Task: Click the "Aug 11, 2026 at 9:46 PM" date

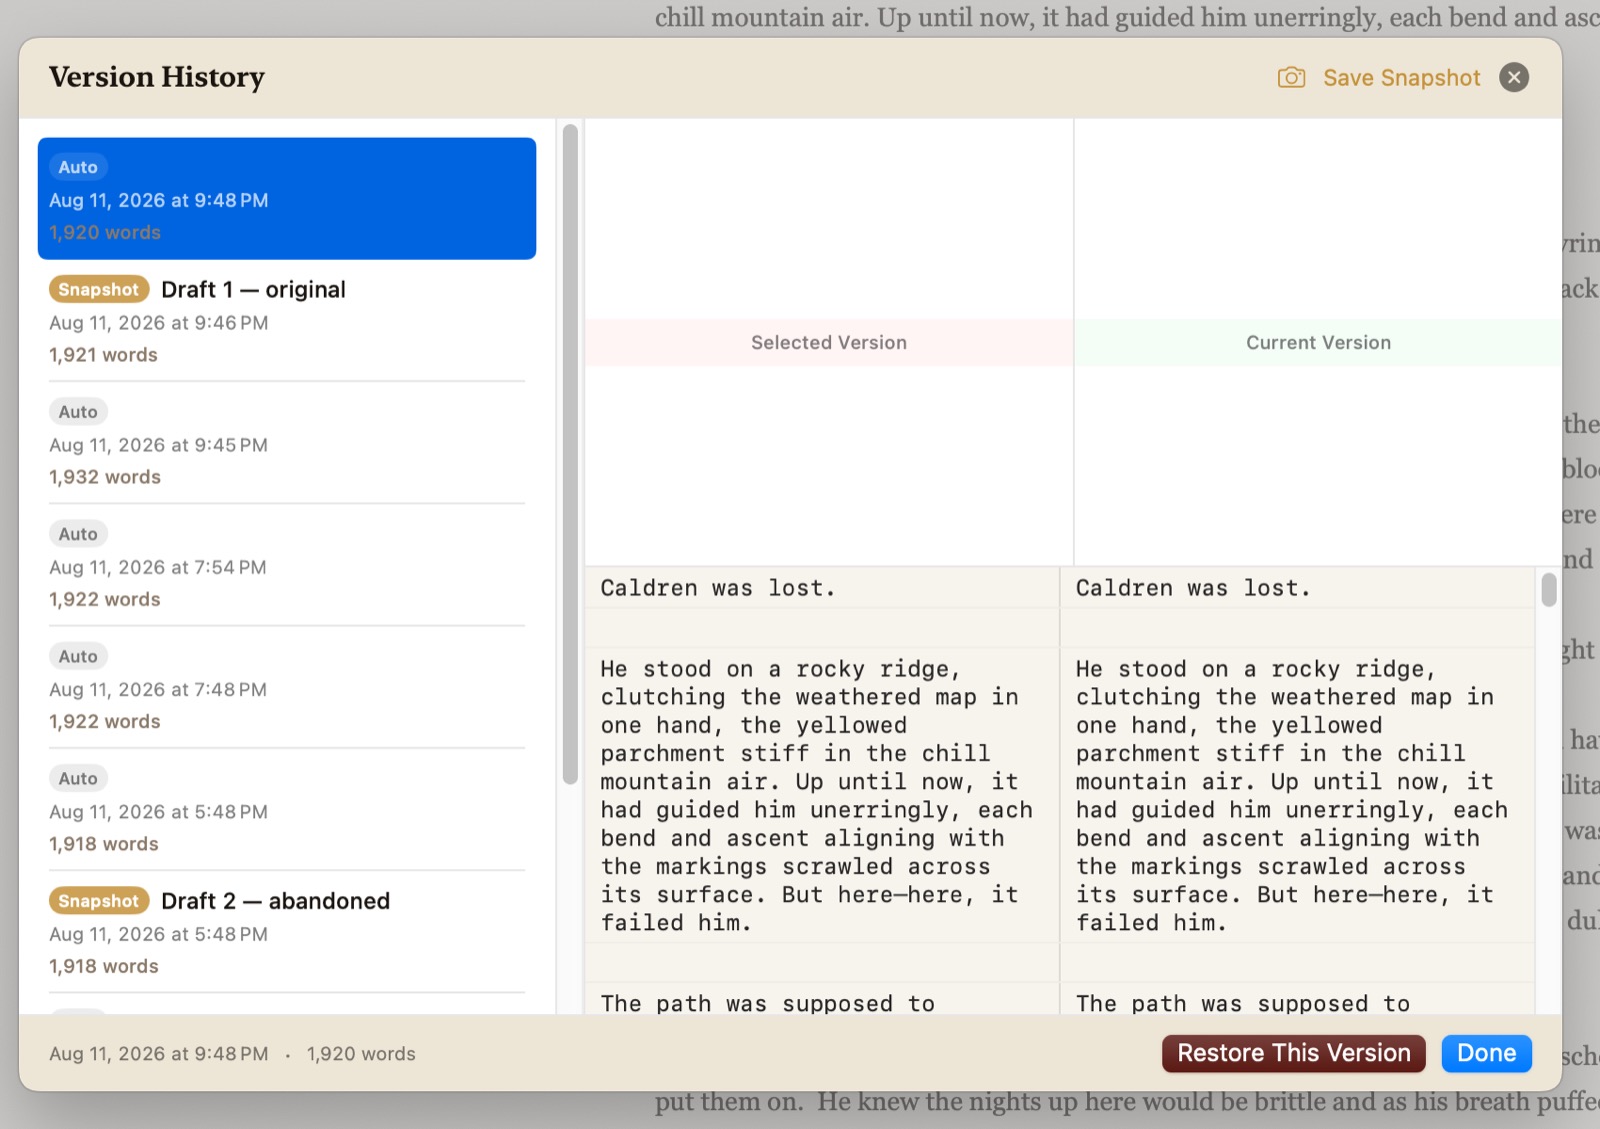Action: 159,323
